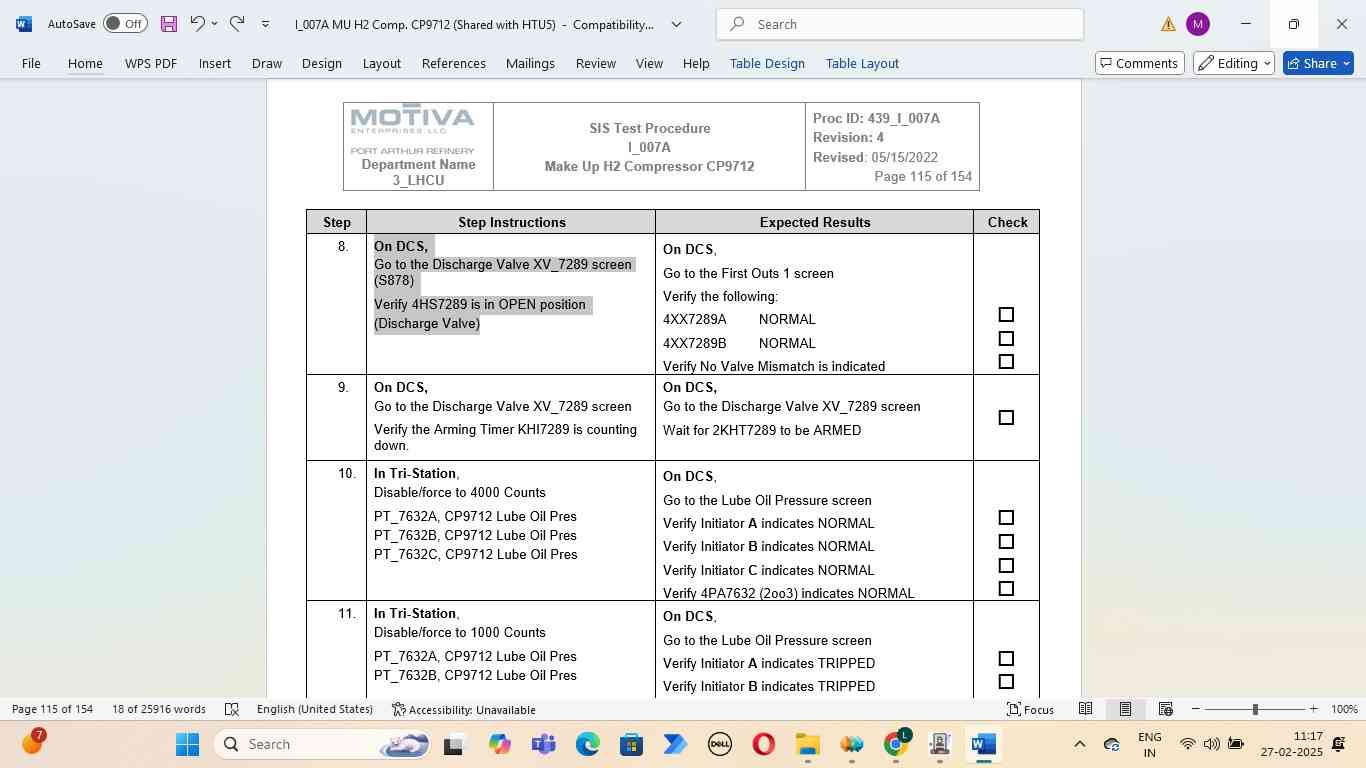This screenshot has height=768, width=1366.
Task: Select the References tab
Action: pos(453,63)
